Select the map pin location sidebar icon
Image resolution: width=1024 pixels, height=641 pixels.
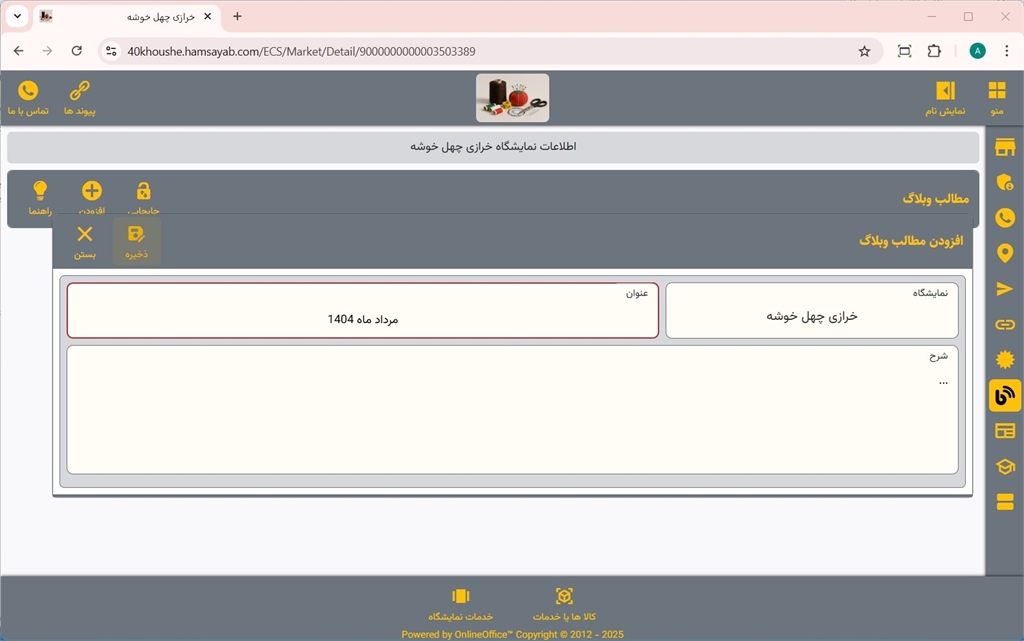point(1005,253)
